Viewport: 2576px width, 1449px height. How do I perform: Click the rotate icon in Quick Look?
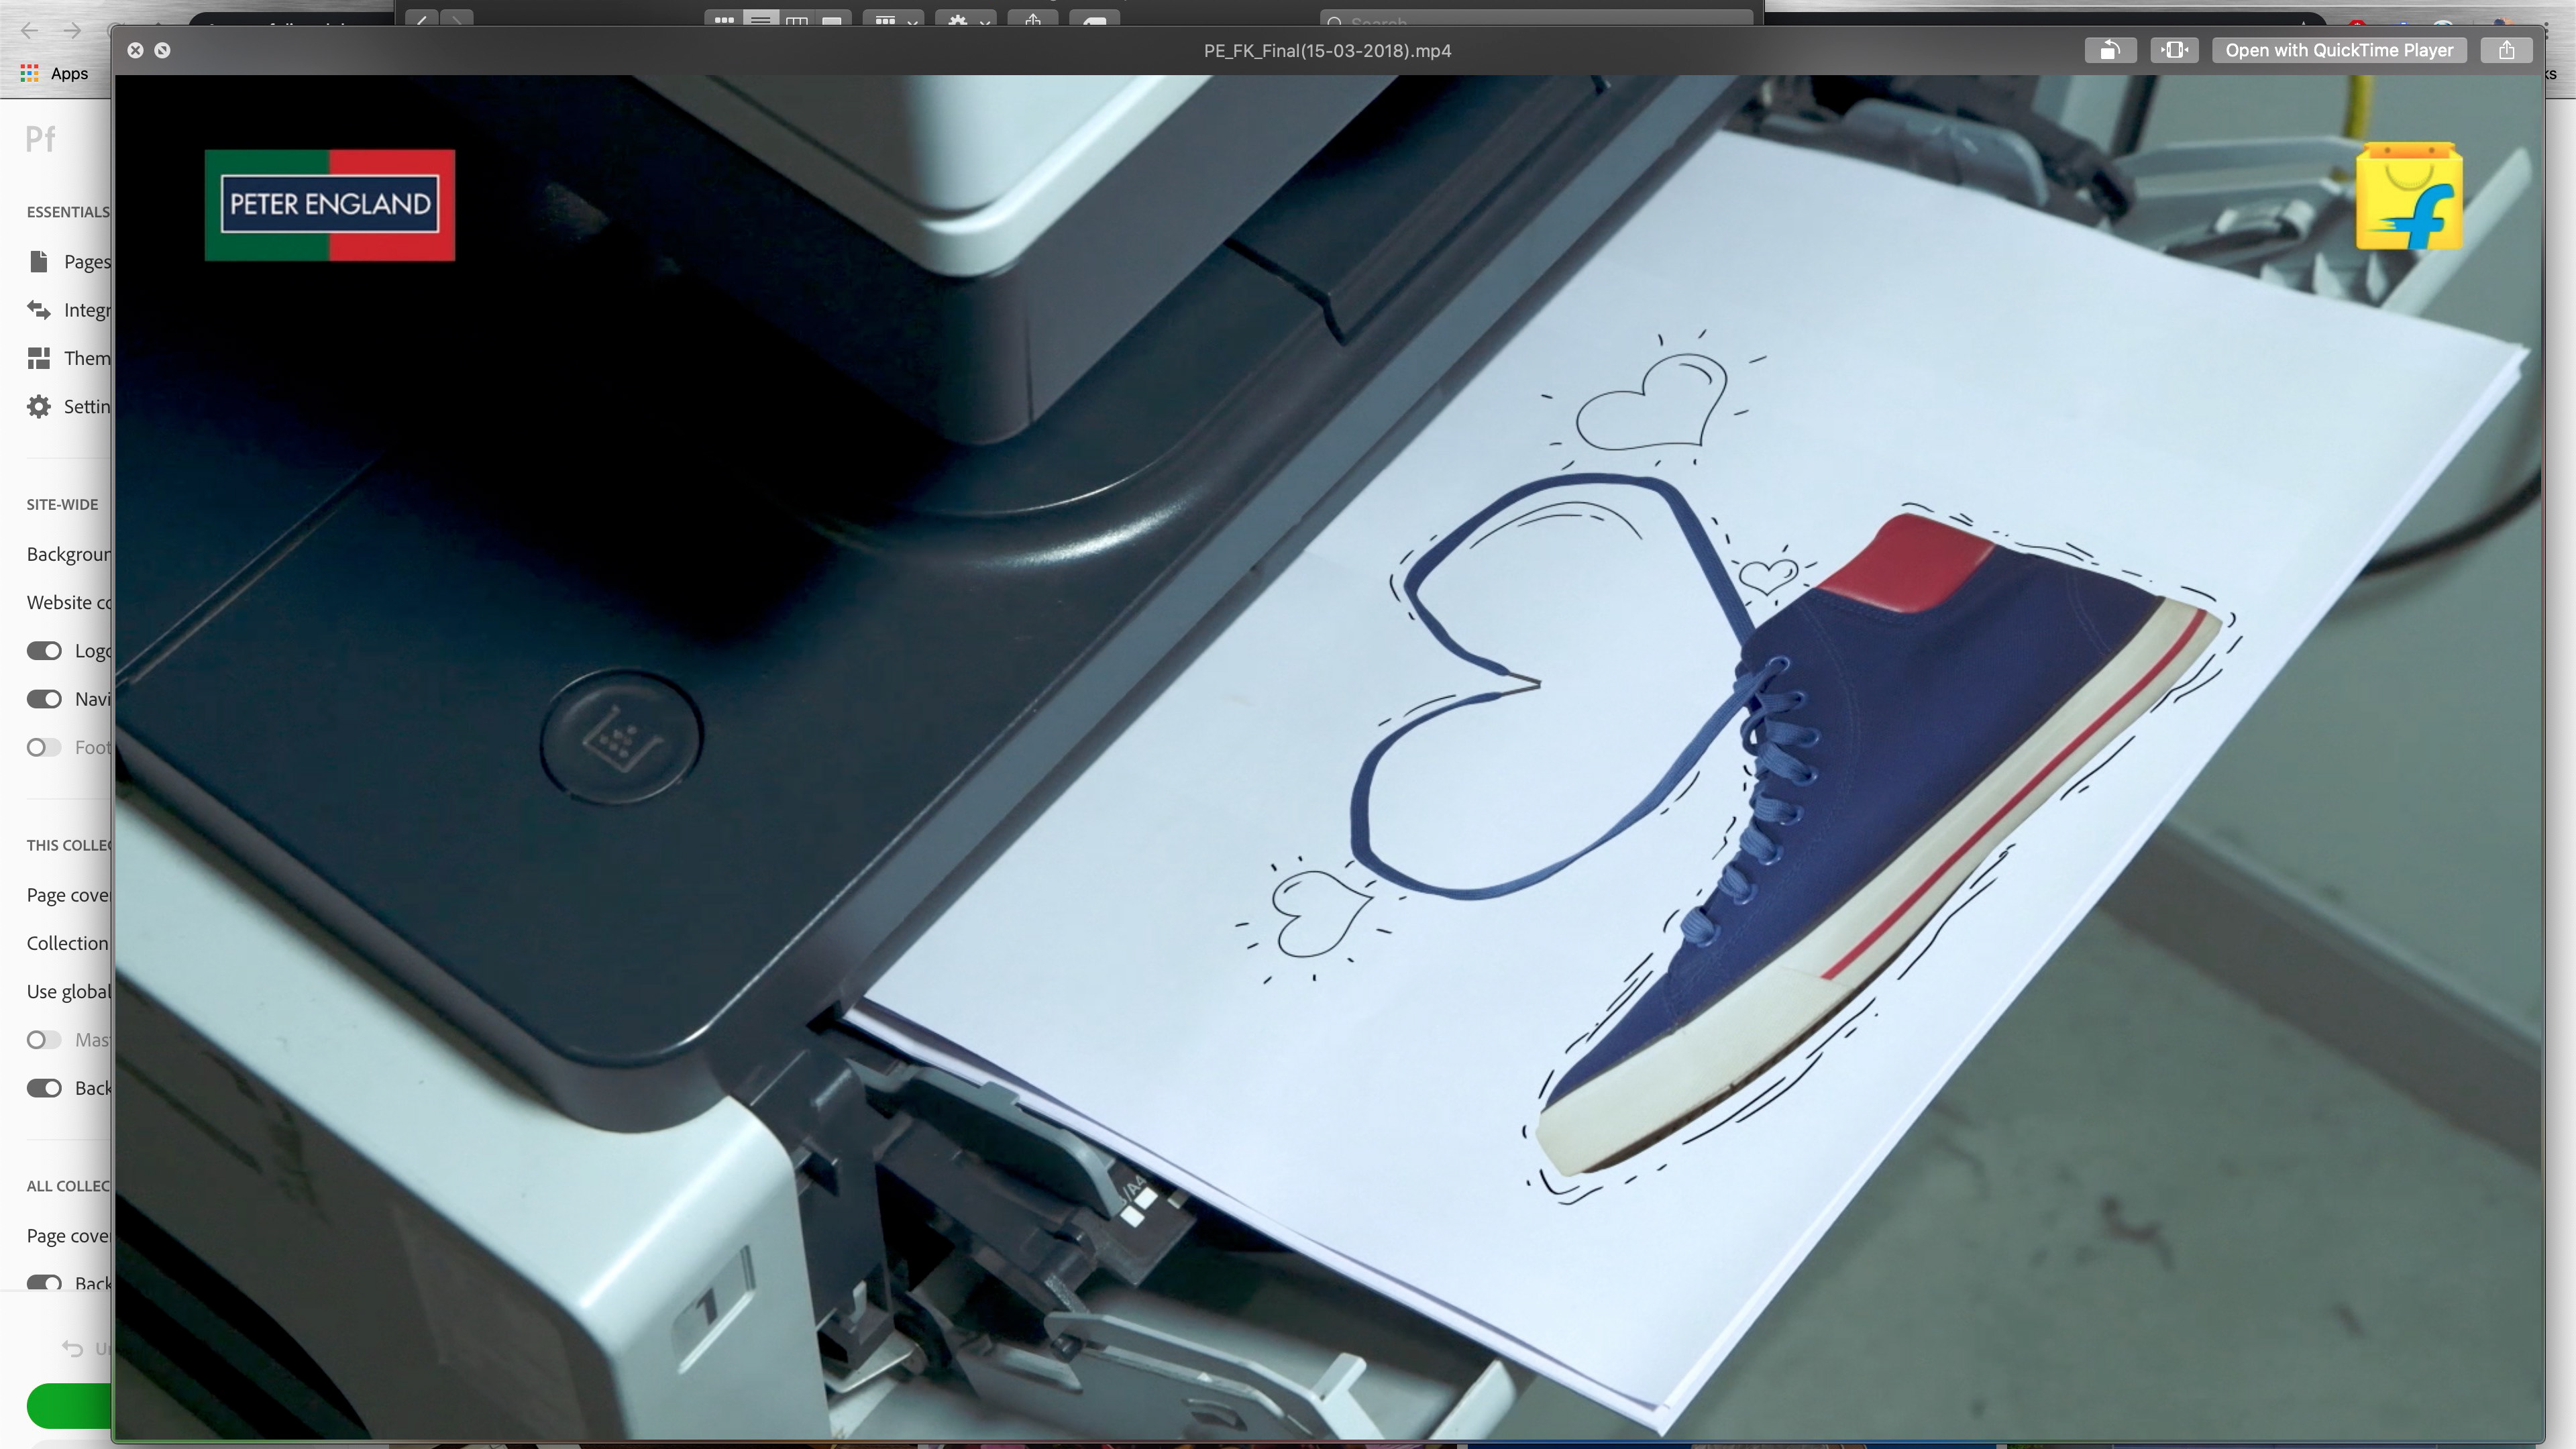tap(2110, 50)
